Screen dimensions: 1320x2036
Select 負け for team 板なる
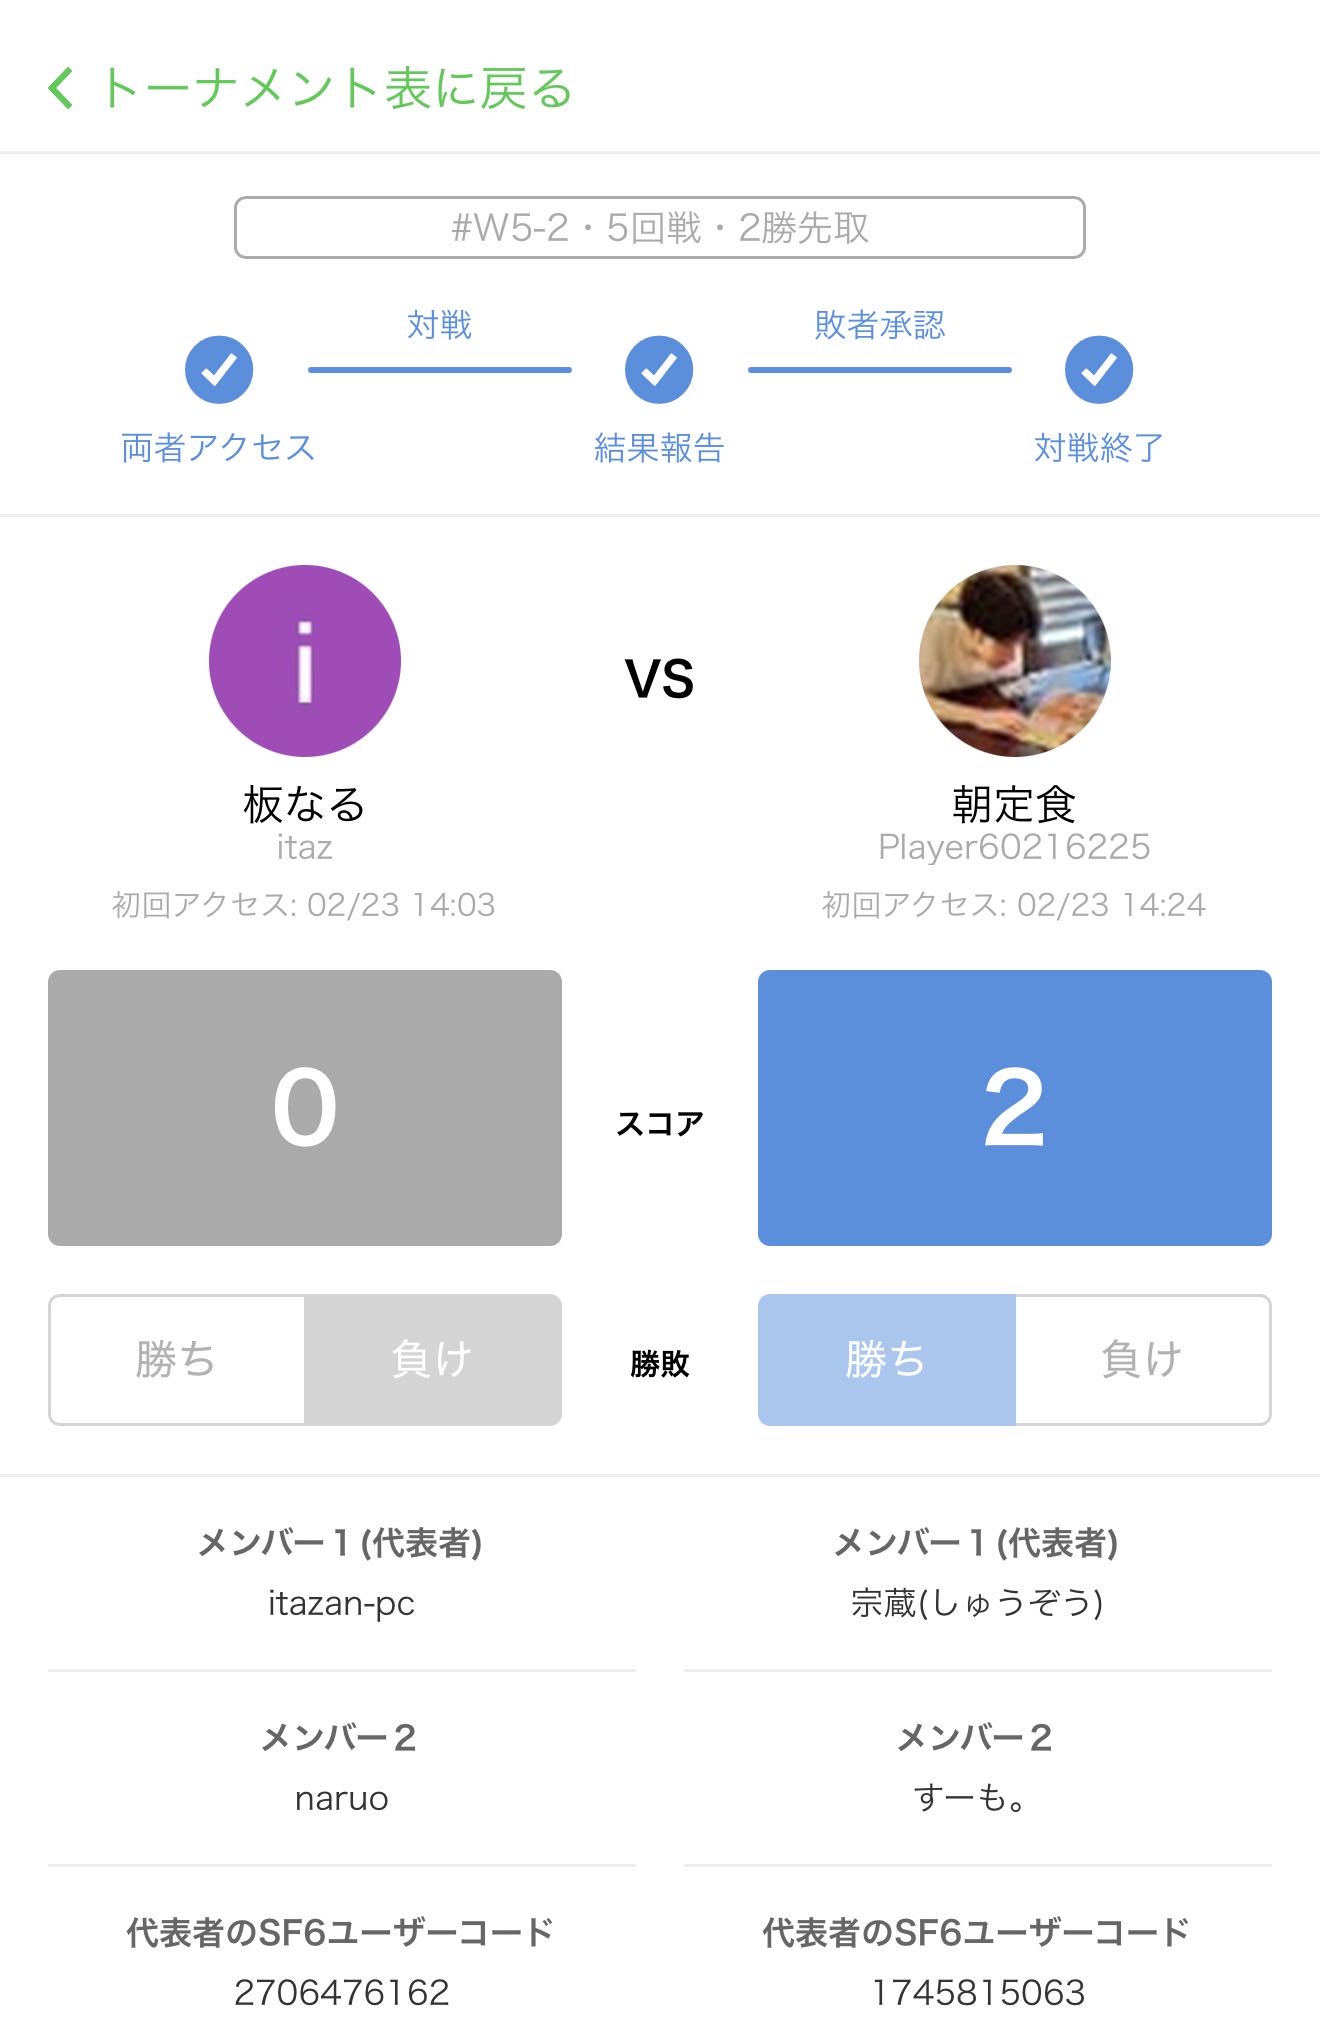click(x=432, y=1360)
